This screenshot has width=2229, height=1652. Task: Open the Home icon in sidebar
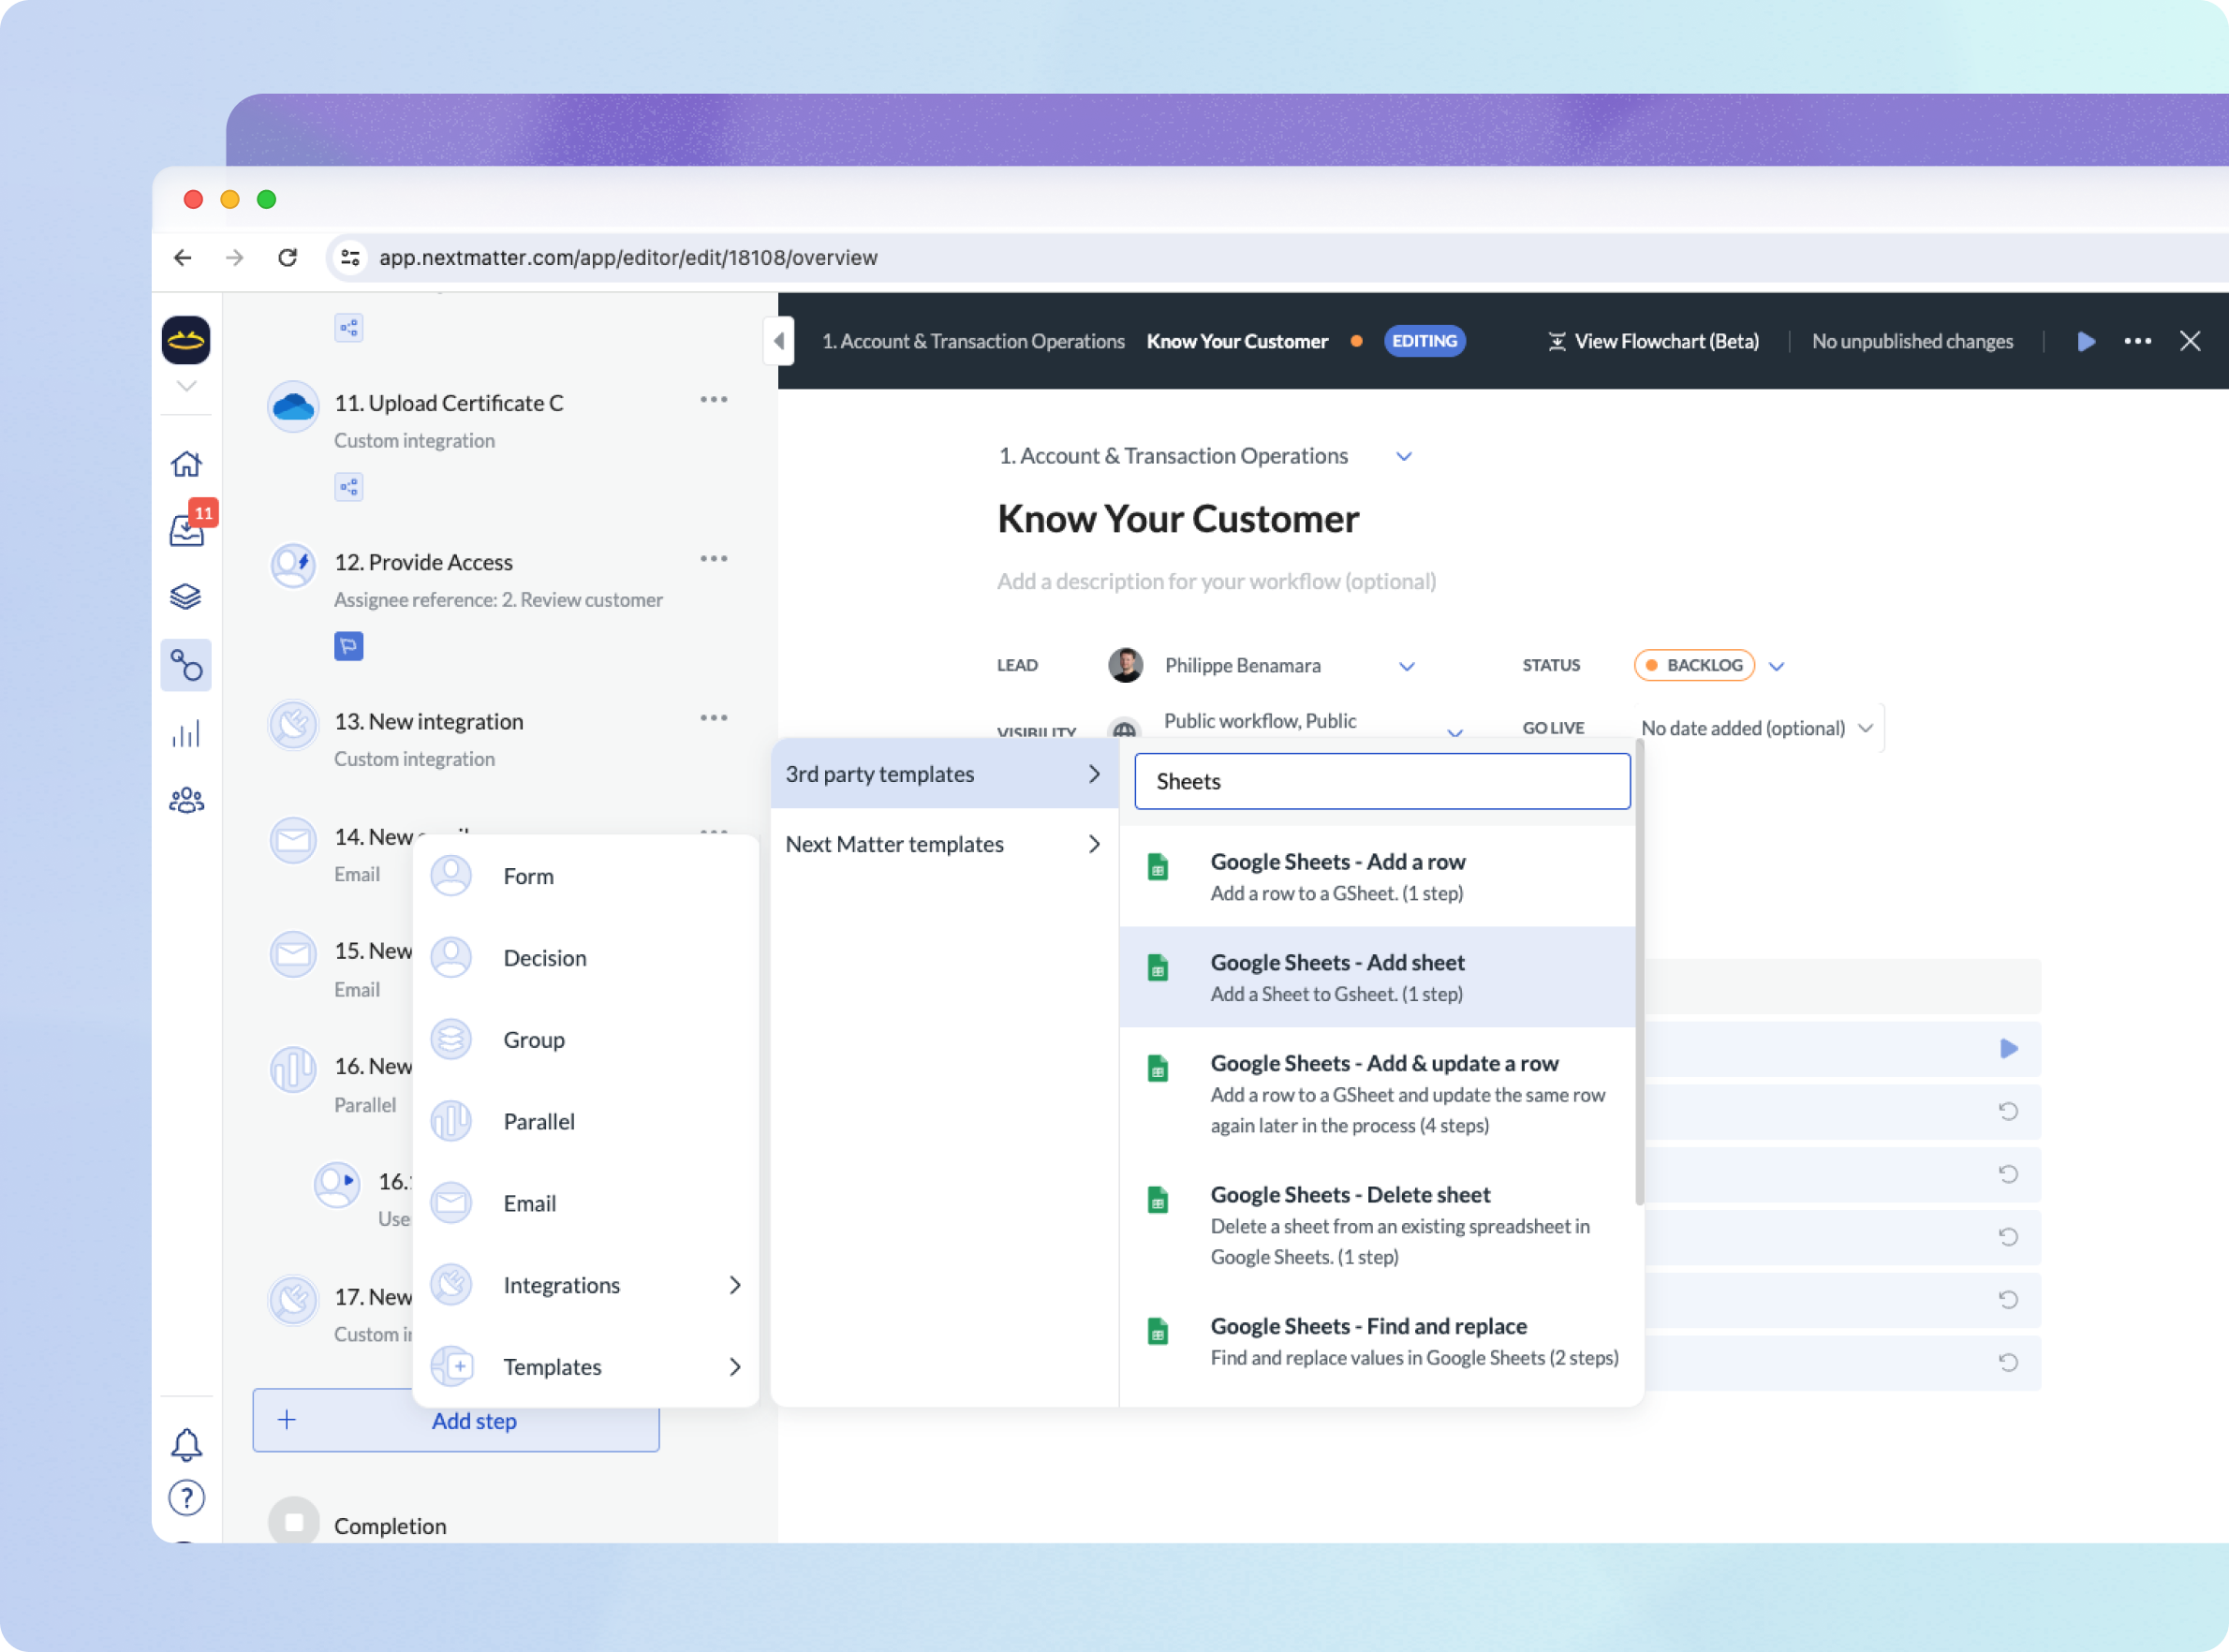tap(186, 464)
